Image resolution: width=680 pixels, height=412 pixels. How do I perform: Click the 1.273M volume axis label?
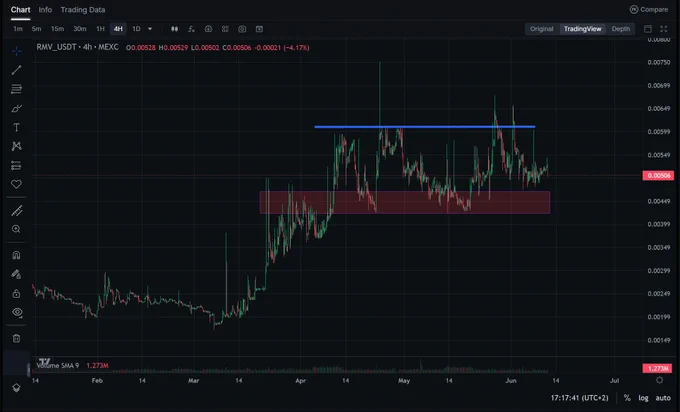[657, 369]
